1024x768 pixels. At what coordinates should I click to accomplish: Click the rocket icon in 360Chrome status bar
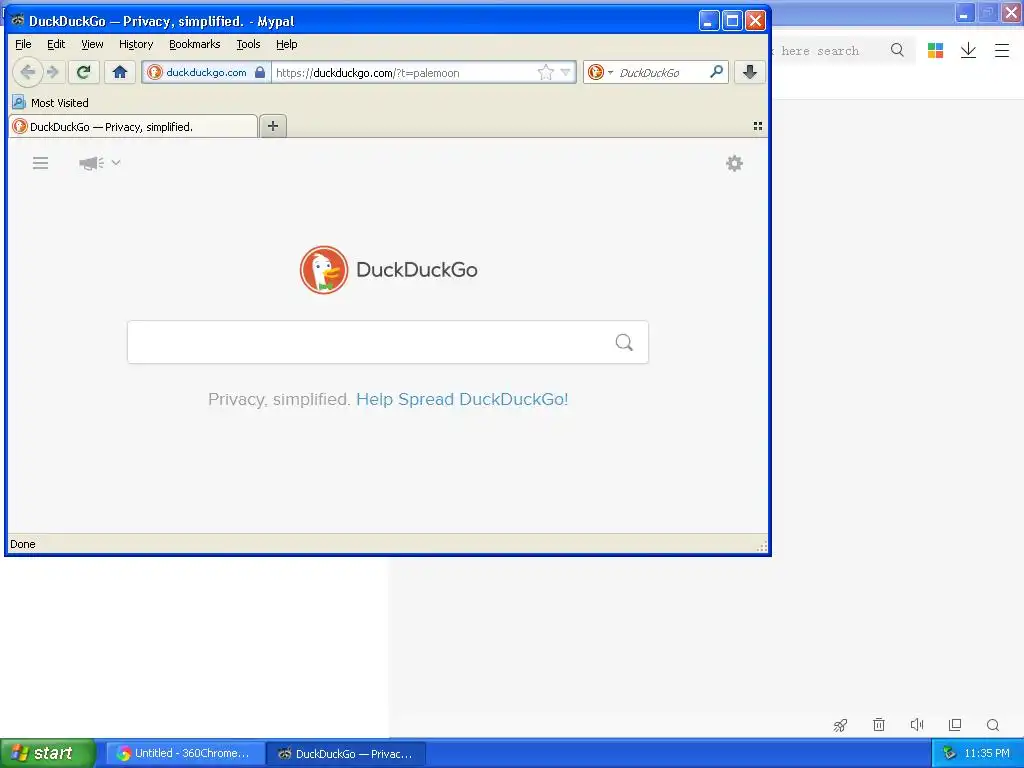tap(840, 724)
